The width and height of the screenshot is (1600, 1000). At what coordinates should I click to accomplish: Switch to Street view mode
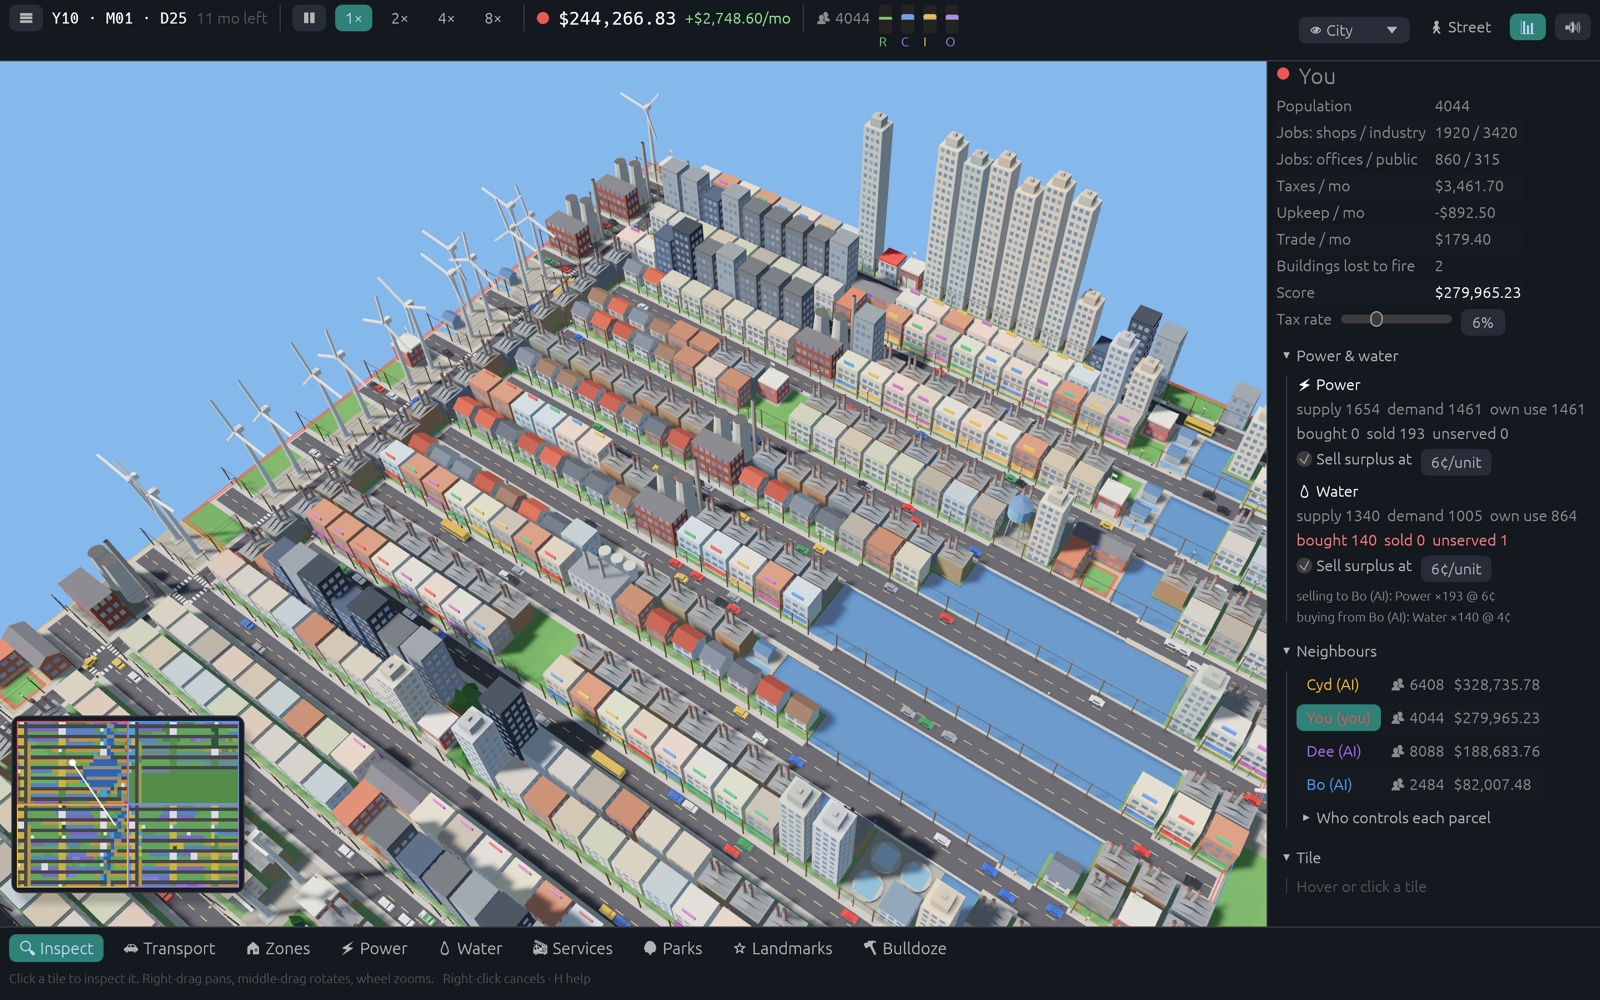point(1461,28)
